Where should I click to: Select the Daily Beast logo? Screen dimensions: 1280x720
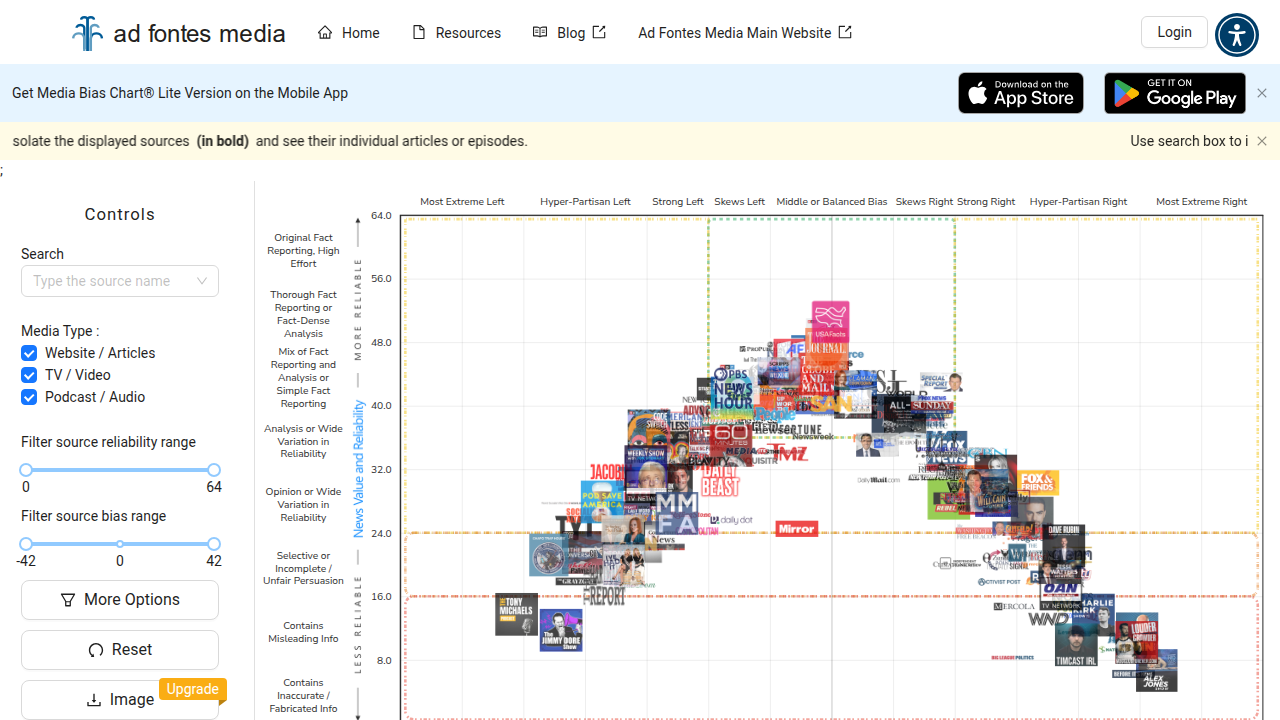coord(720,480)
